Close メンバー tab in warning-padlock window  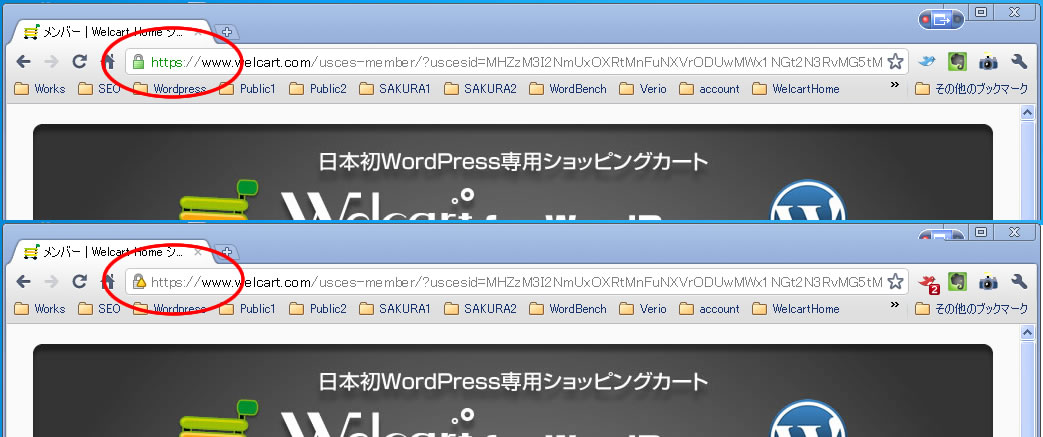pyautogui.click(x=198, y=252)
